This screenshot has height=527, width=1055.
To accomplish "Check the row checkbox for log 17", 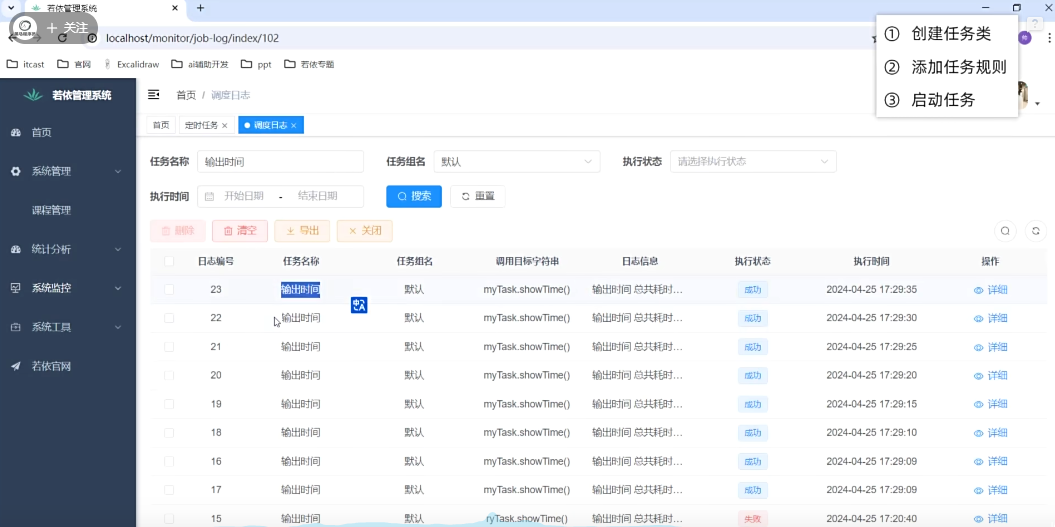I will (169, 489).
